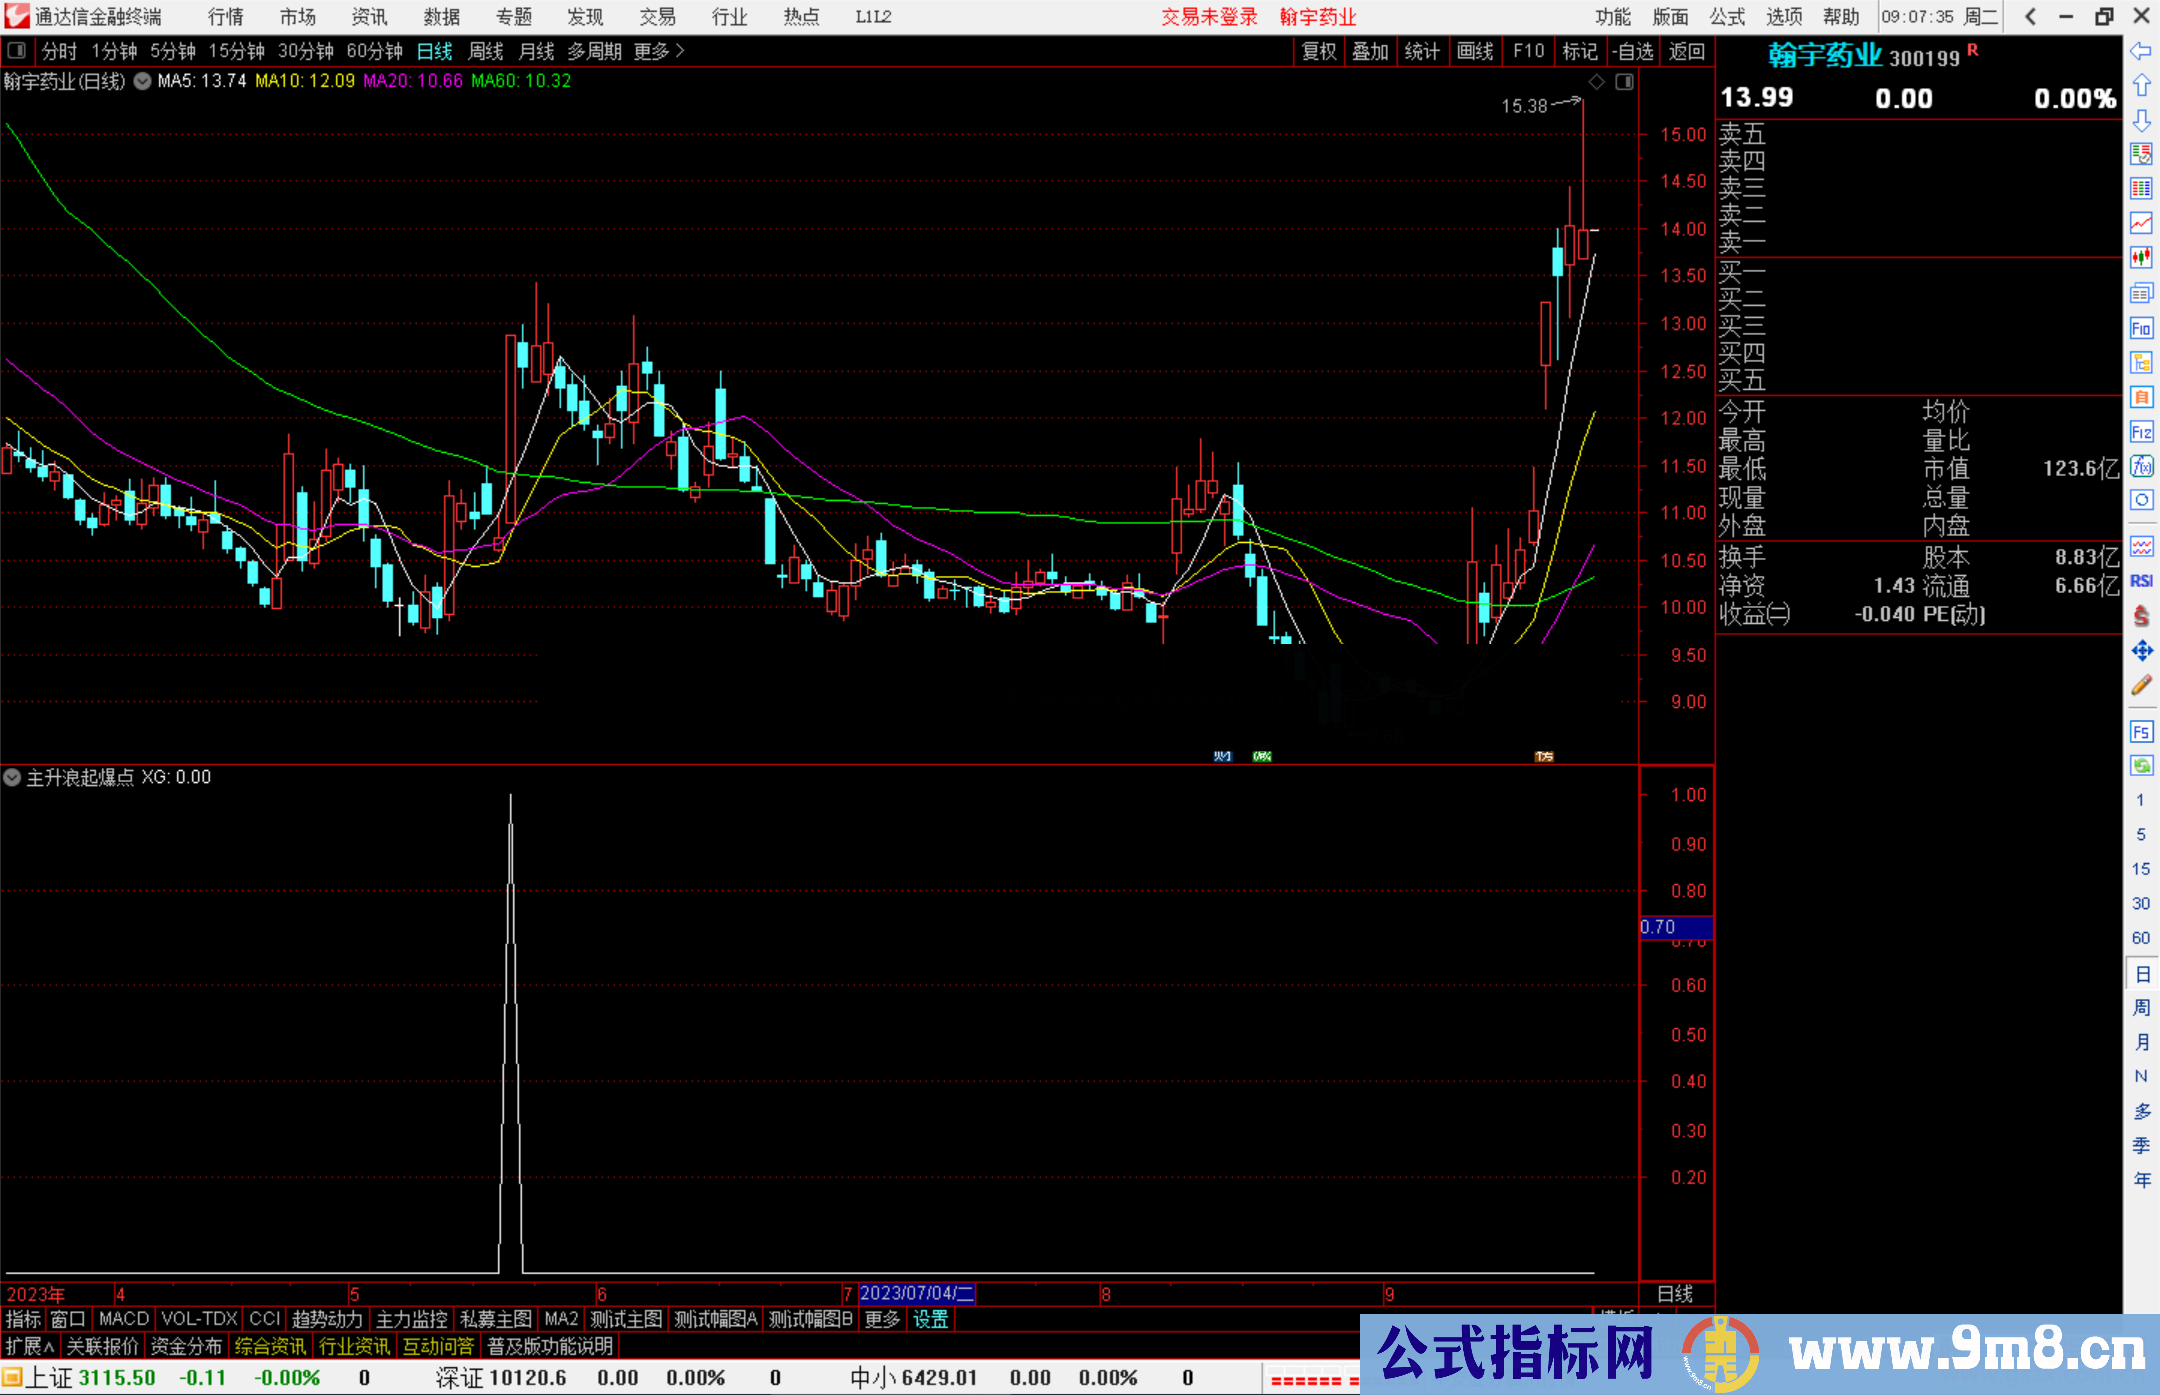Click the RSI indicator sidebar icon
Viewport: 2160px width, 1395px height.
tap(2141, 581)
